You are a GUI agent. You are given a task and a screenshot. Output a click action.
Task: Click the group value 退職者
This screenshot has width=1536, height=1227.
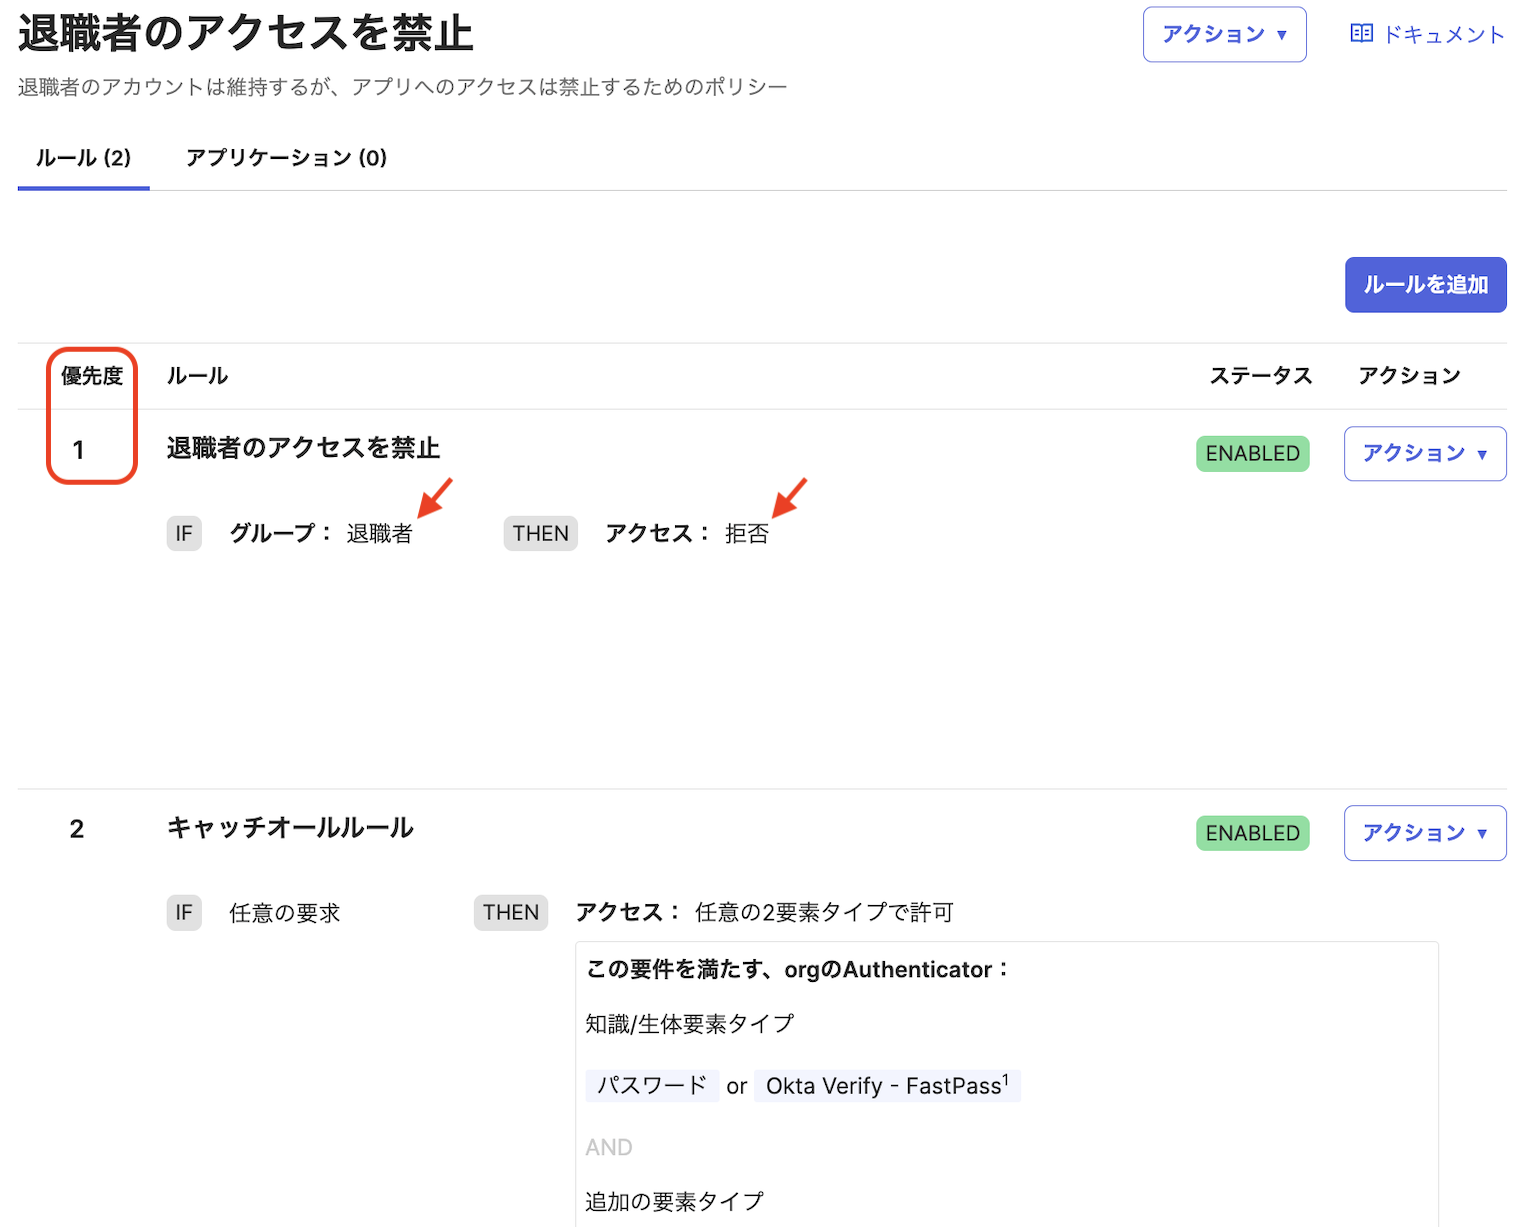tap(379, 534)
